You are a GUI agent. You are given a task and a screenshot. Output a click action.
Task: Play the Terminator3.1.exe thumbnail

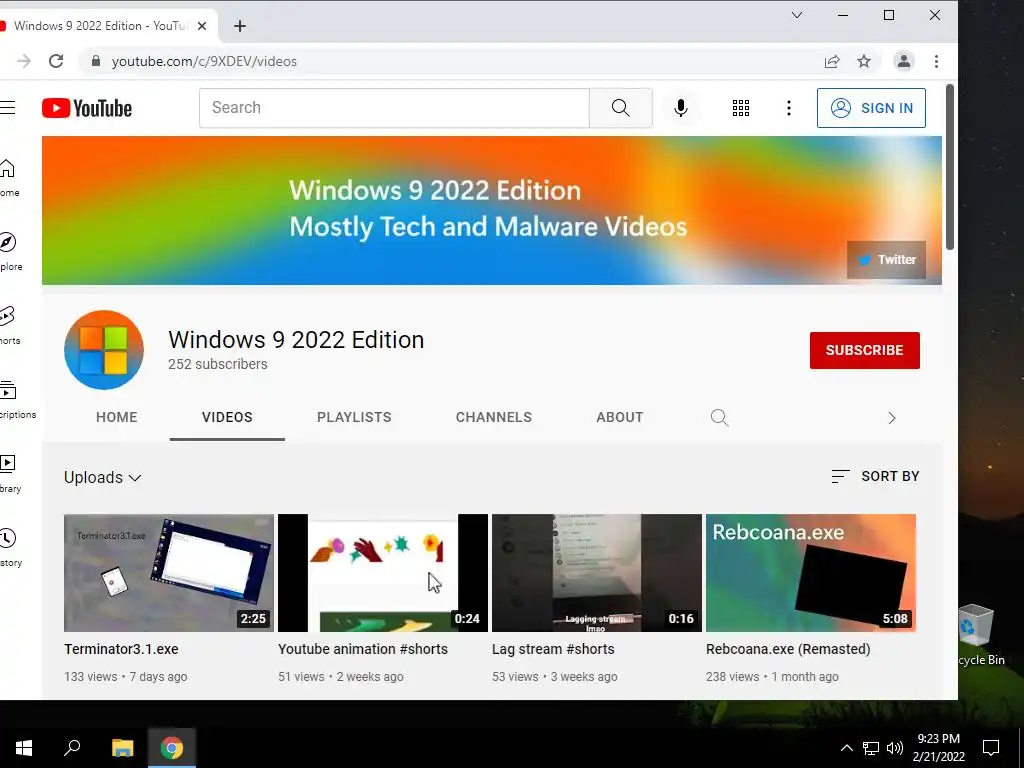pos(169,573)
